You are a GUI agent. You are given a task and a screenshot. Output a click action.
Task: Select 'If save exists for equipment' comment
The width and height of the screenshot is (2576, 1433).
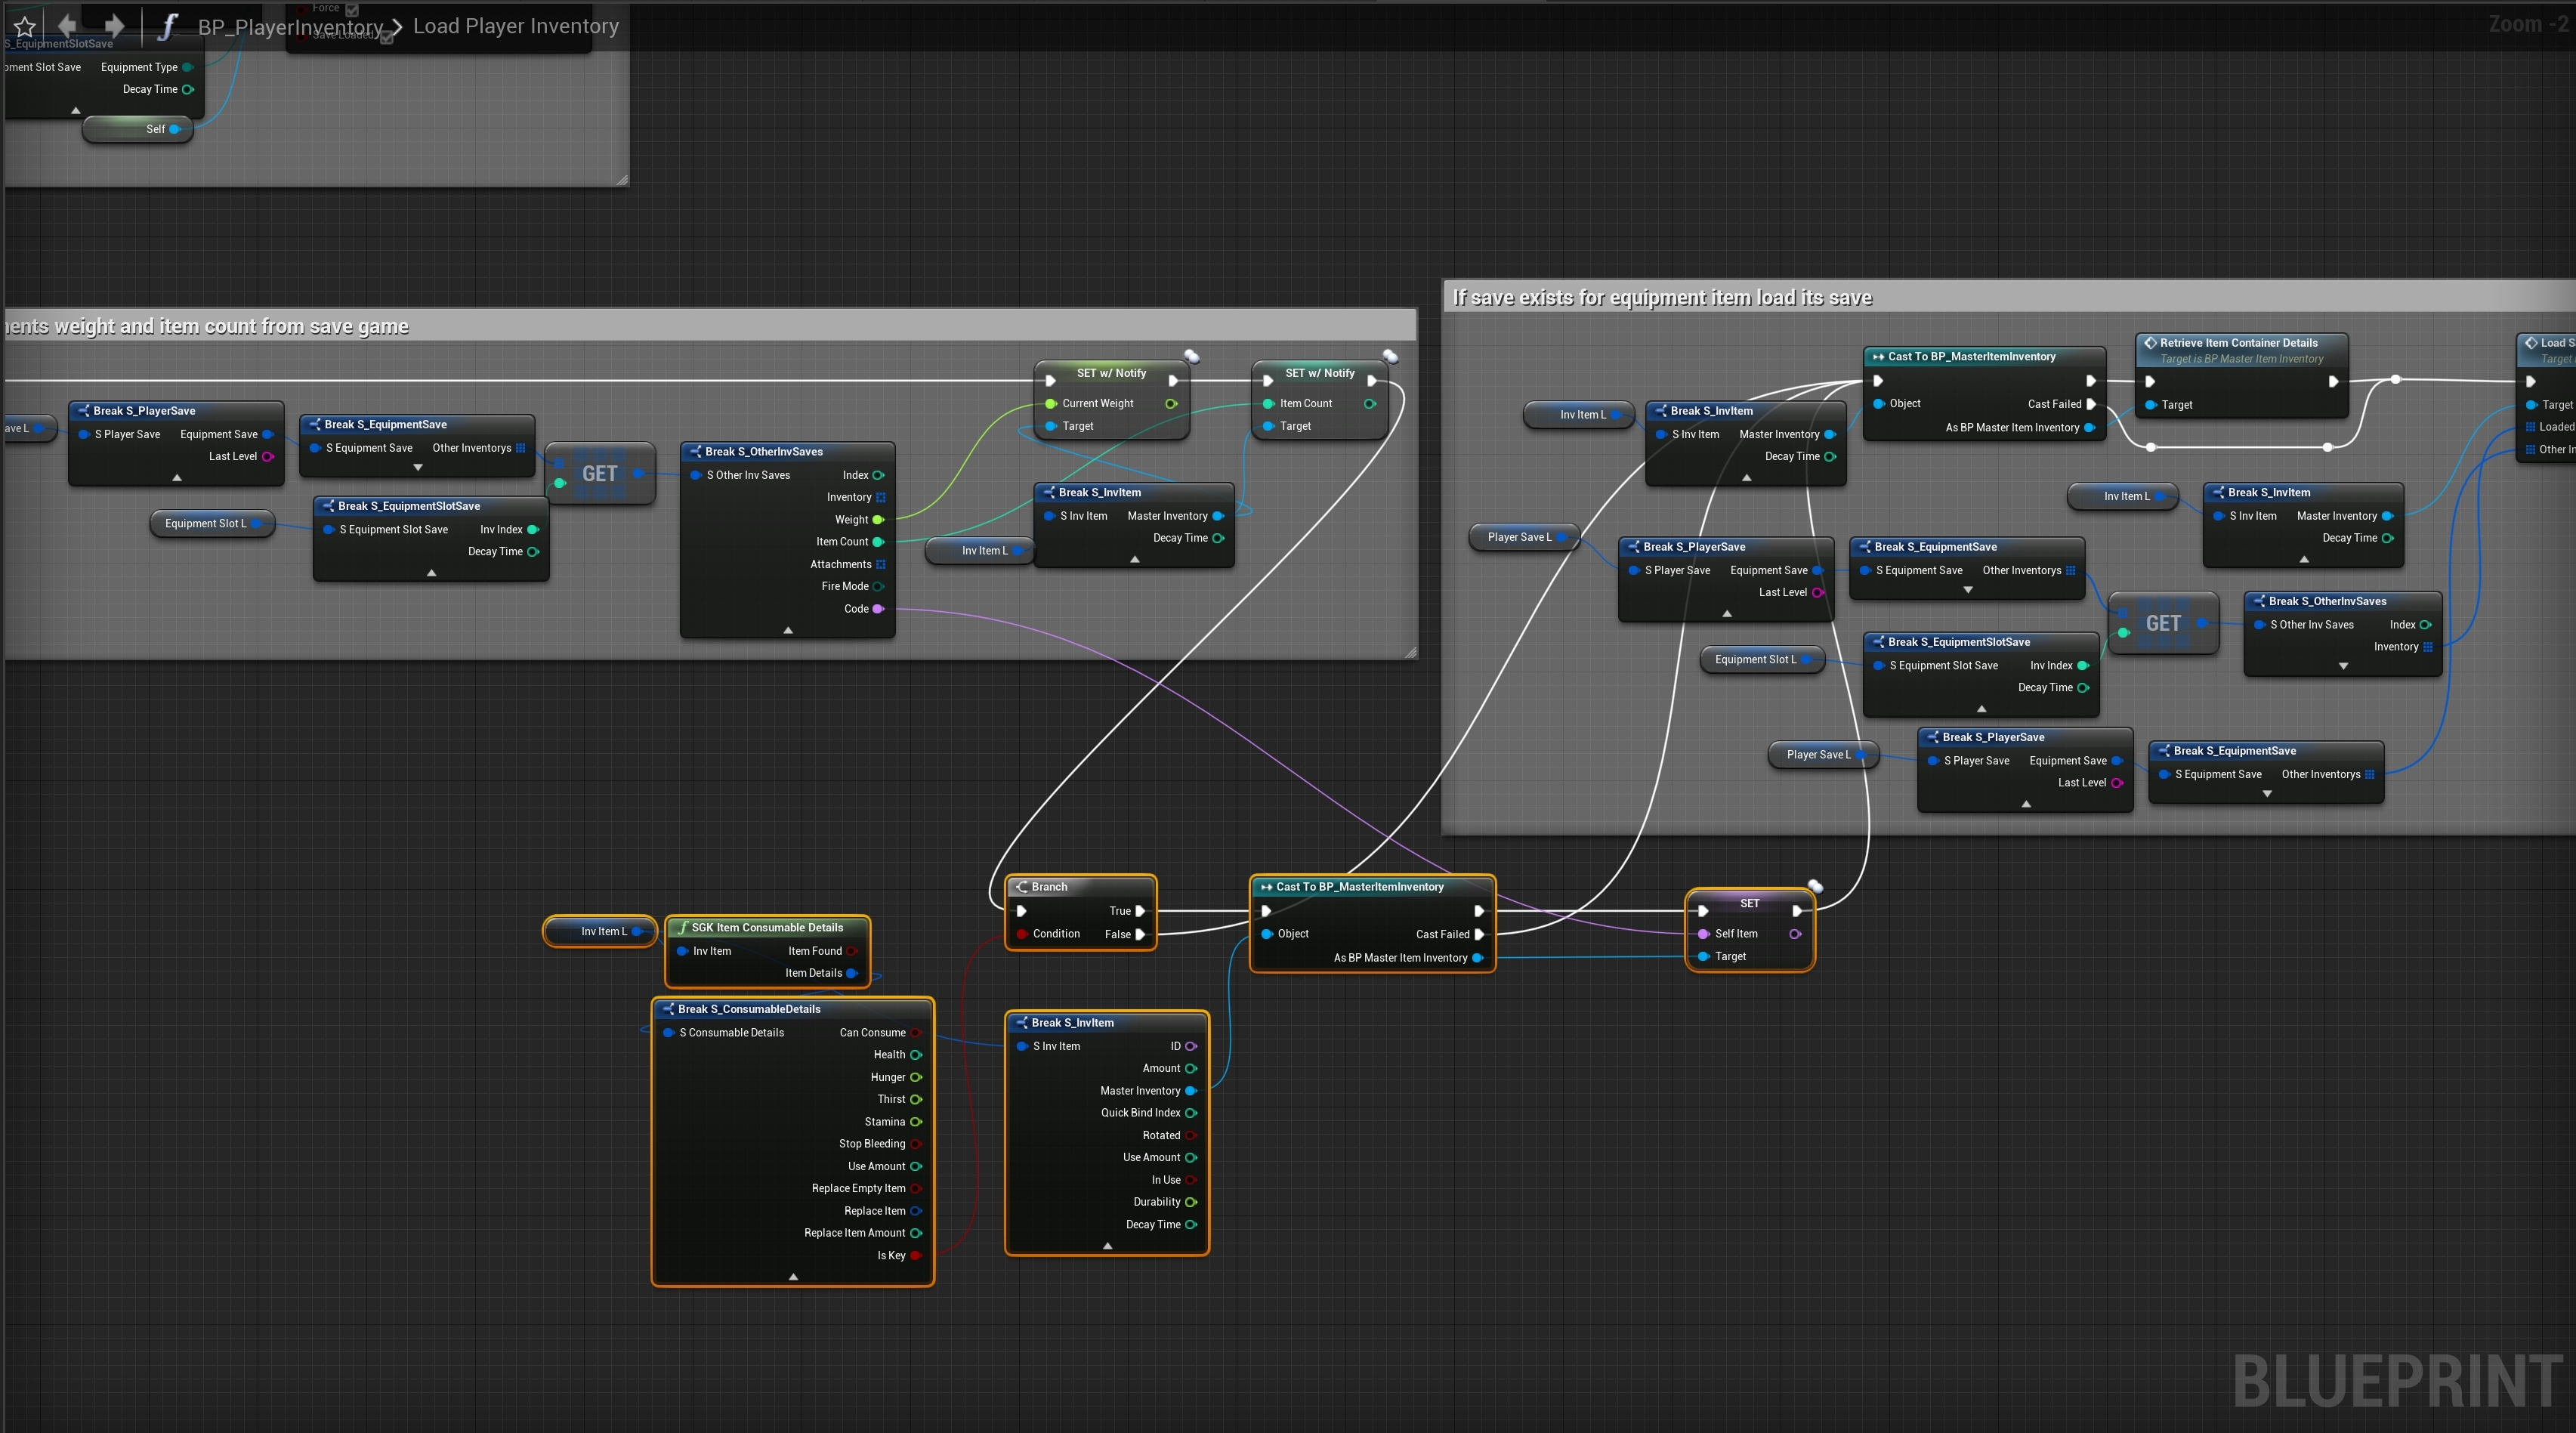(x=1661, y=298)
